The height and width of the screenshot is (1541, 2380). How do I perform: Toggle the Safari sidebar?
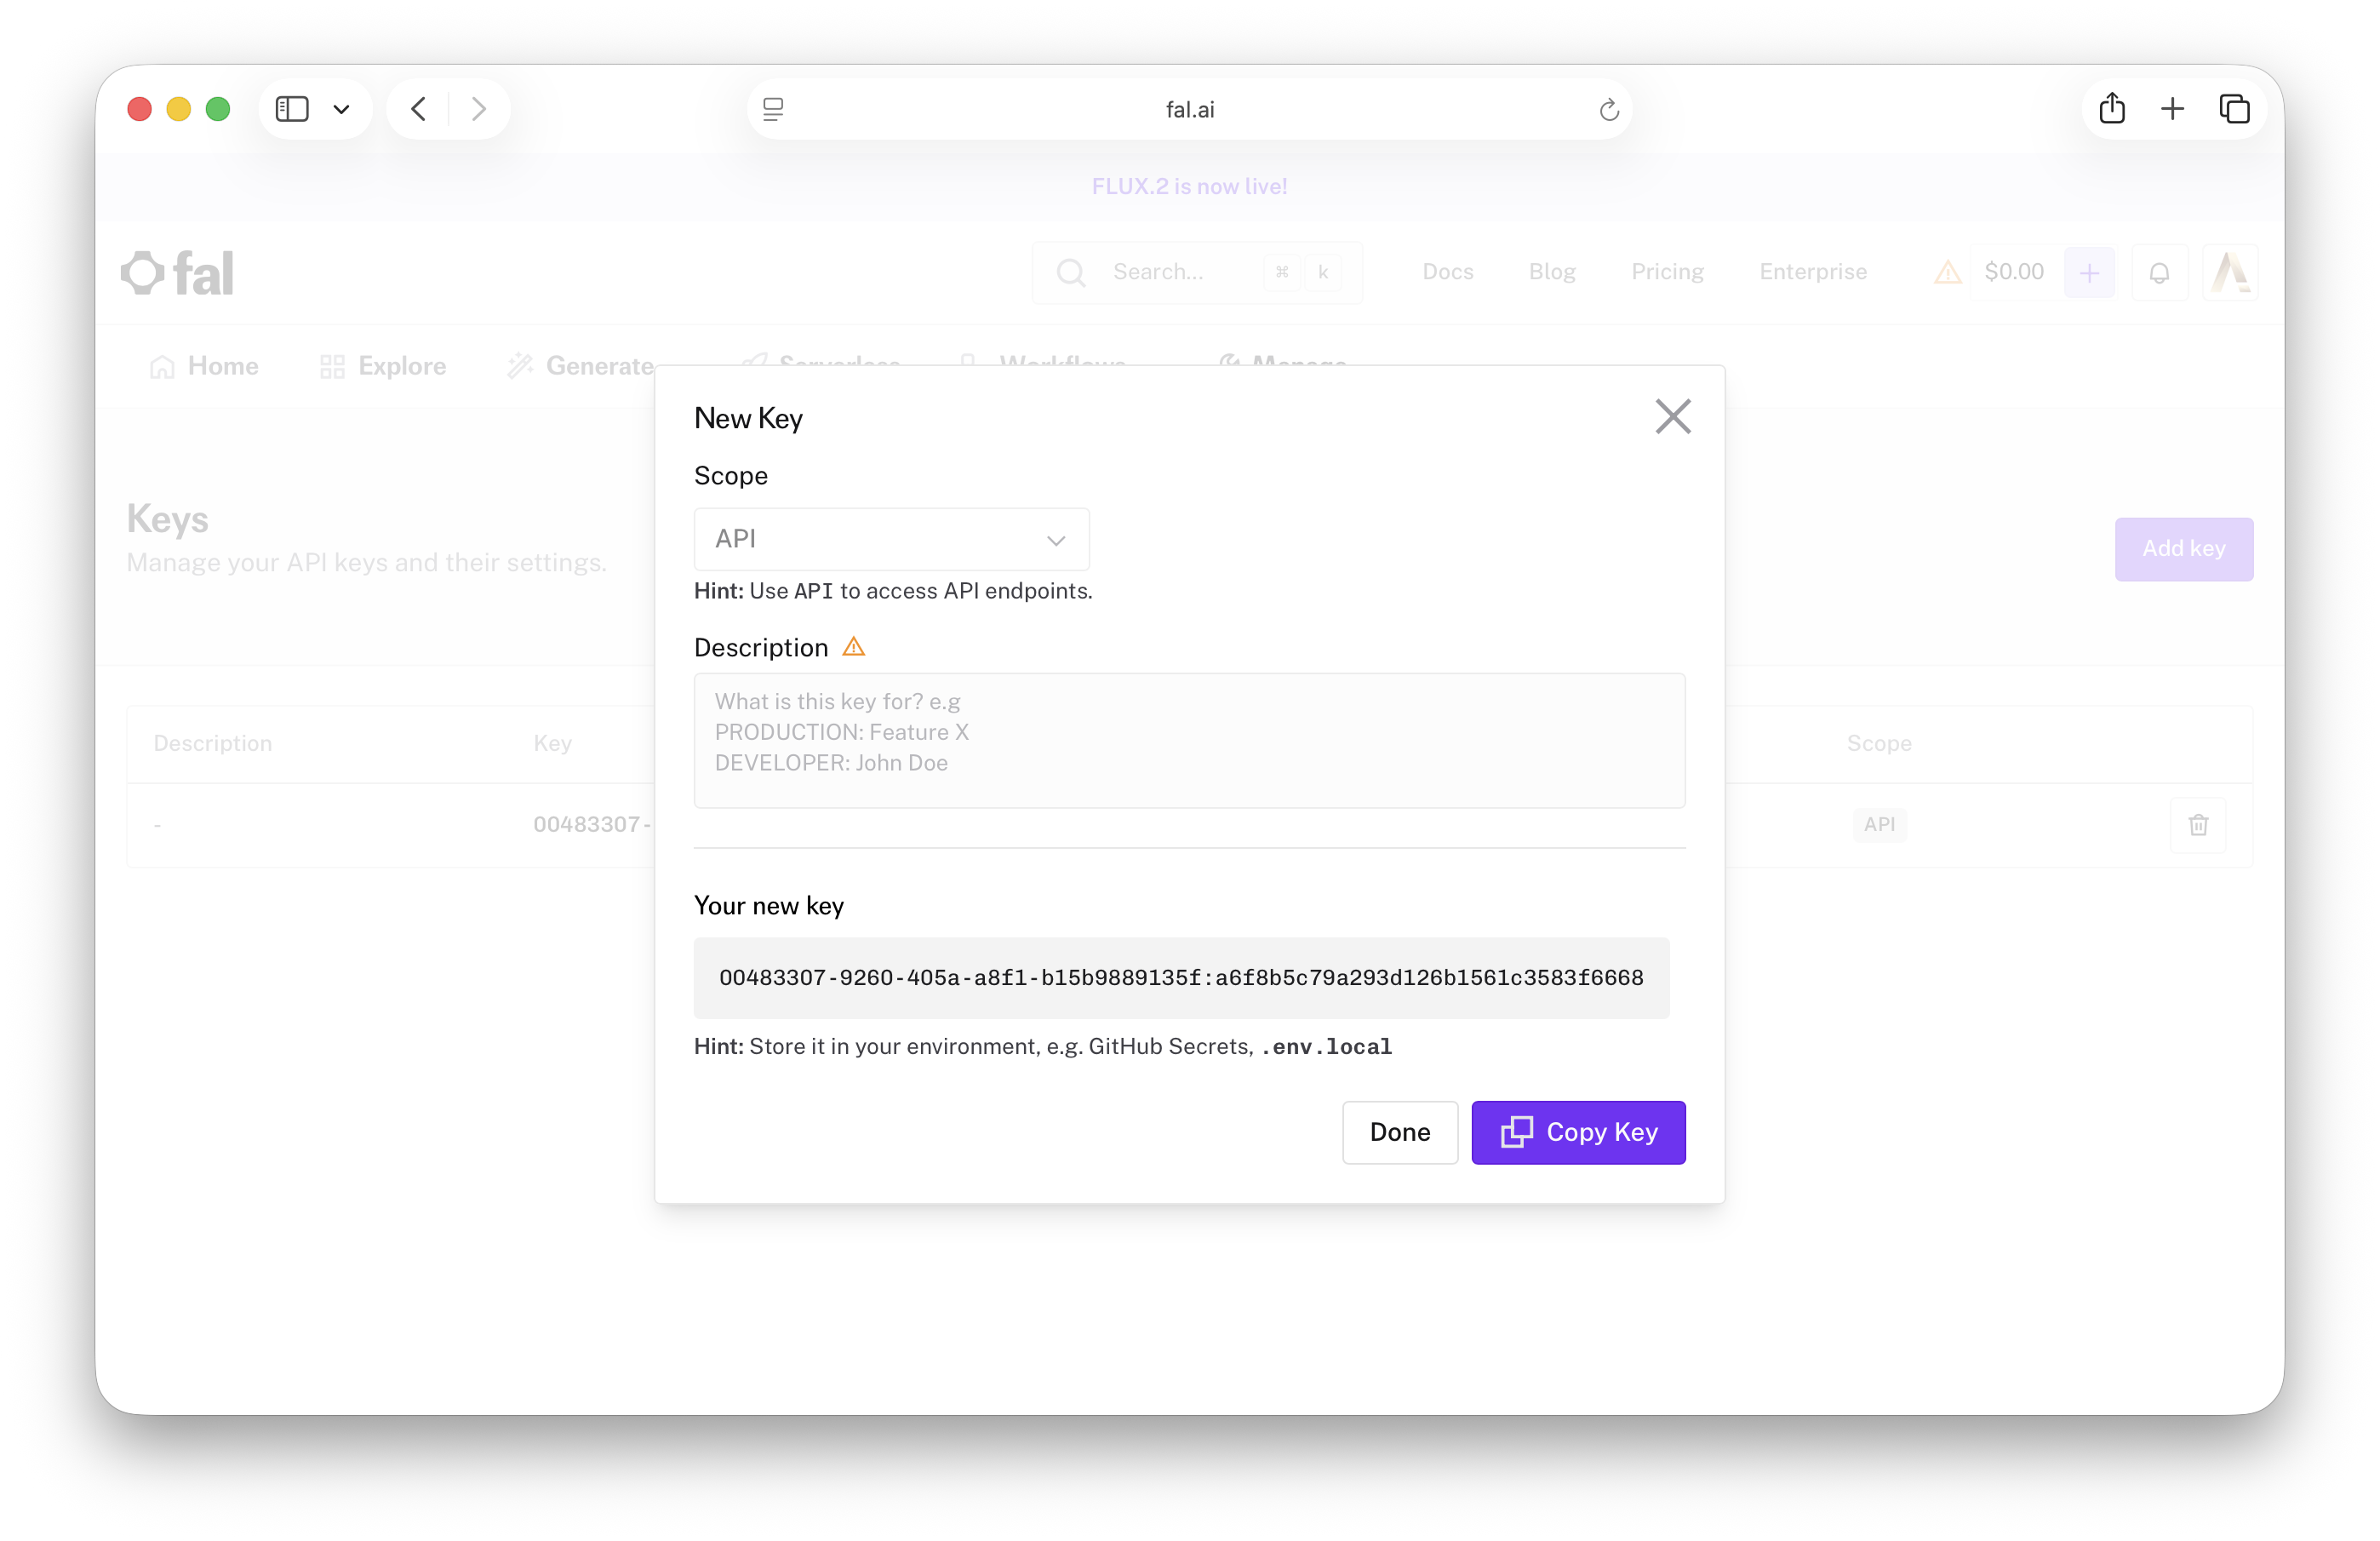point(292,109)
